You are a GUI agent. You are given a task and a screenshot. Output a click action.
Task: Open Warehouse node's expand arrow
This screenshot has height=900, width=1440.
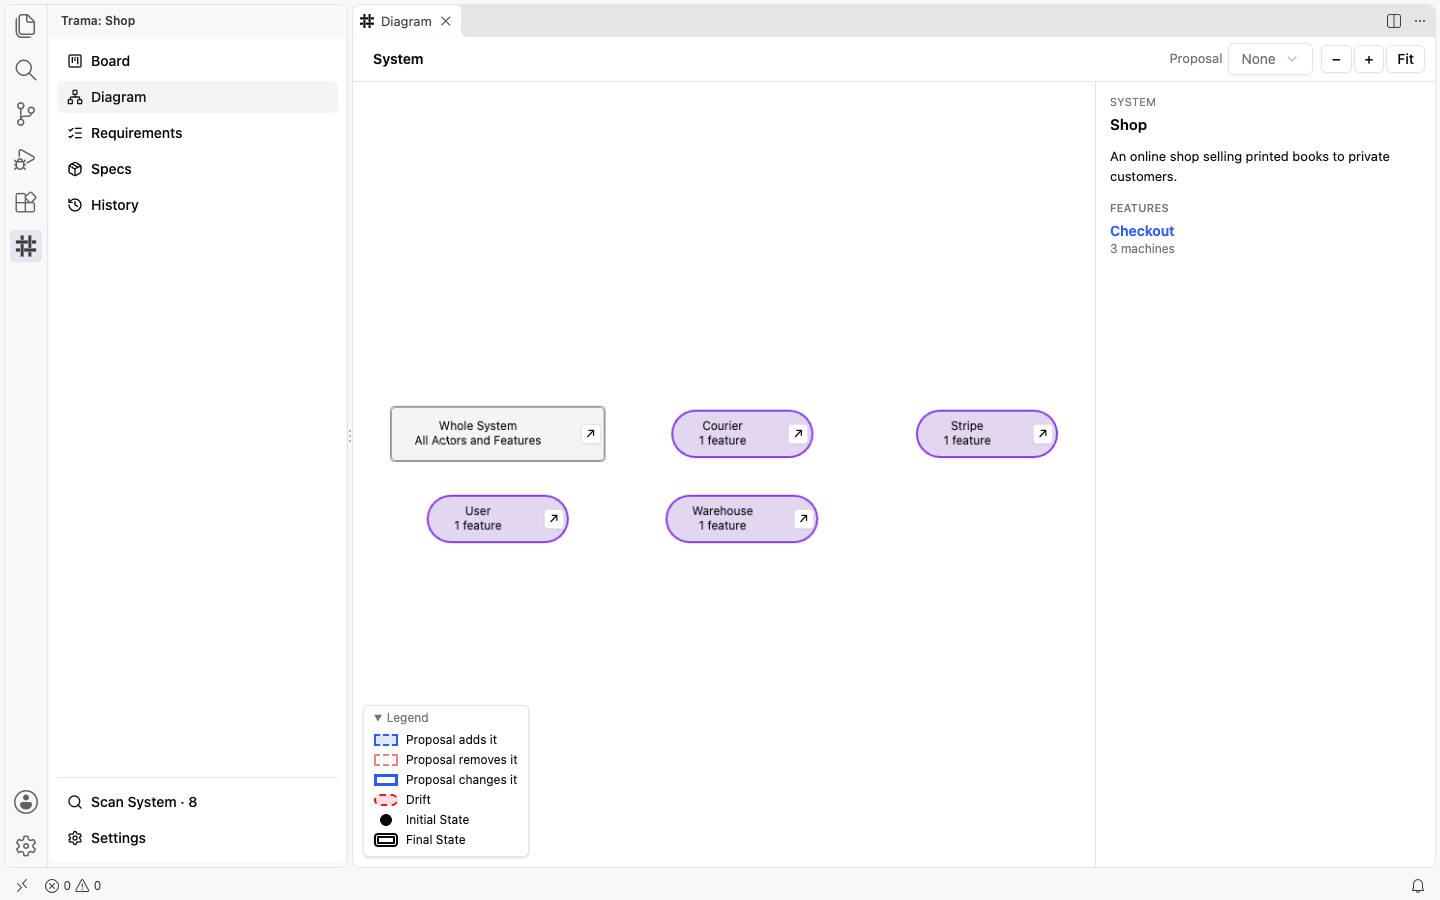tap(803, 519)
